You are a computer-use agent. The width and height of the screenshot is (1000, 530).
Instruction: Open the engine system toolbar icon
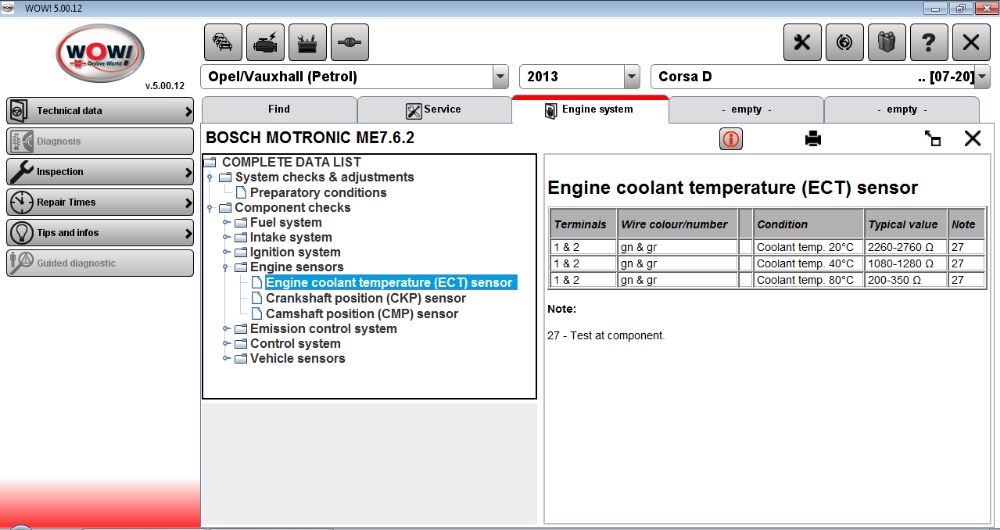point(265,42)
